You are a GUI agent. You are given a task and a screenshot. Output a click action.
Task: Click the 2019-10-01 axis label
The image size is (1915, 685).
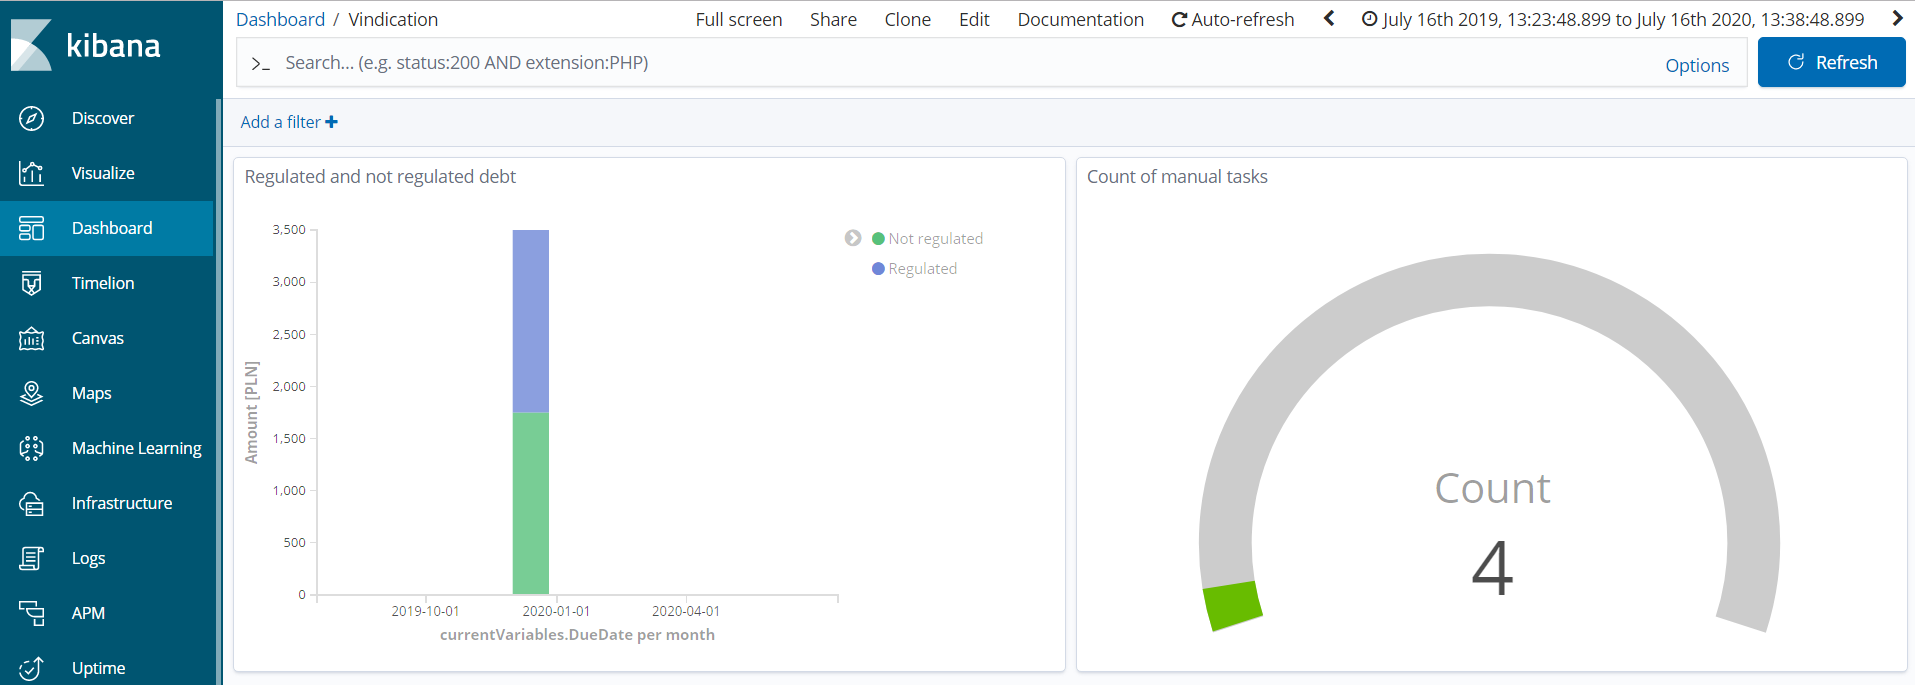425,611
